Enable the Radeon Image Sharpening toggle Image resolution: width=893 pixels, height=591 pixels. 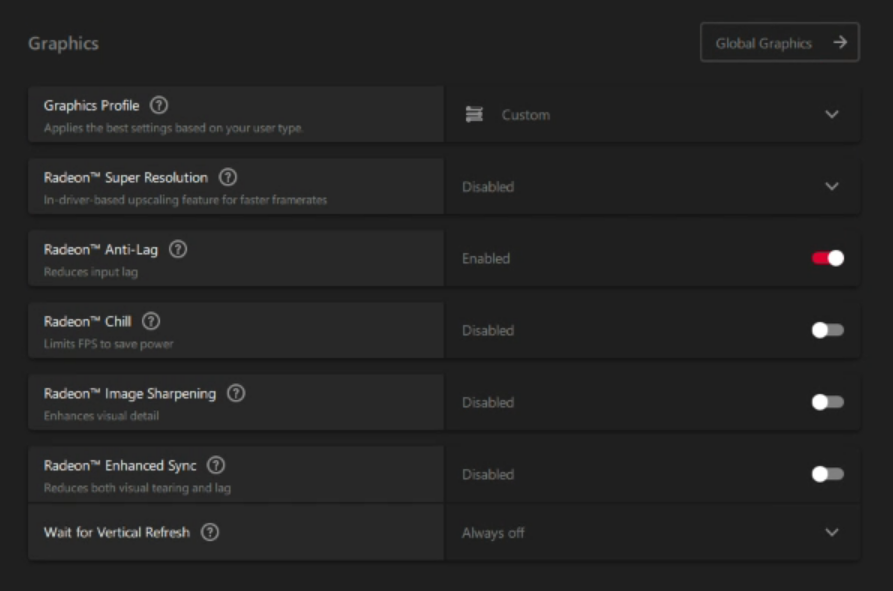point(828,402)
